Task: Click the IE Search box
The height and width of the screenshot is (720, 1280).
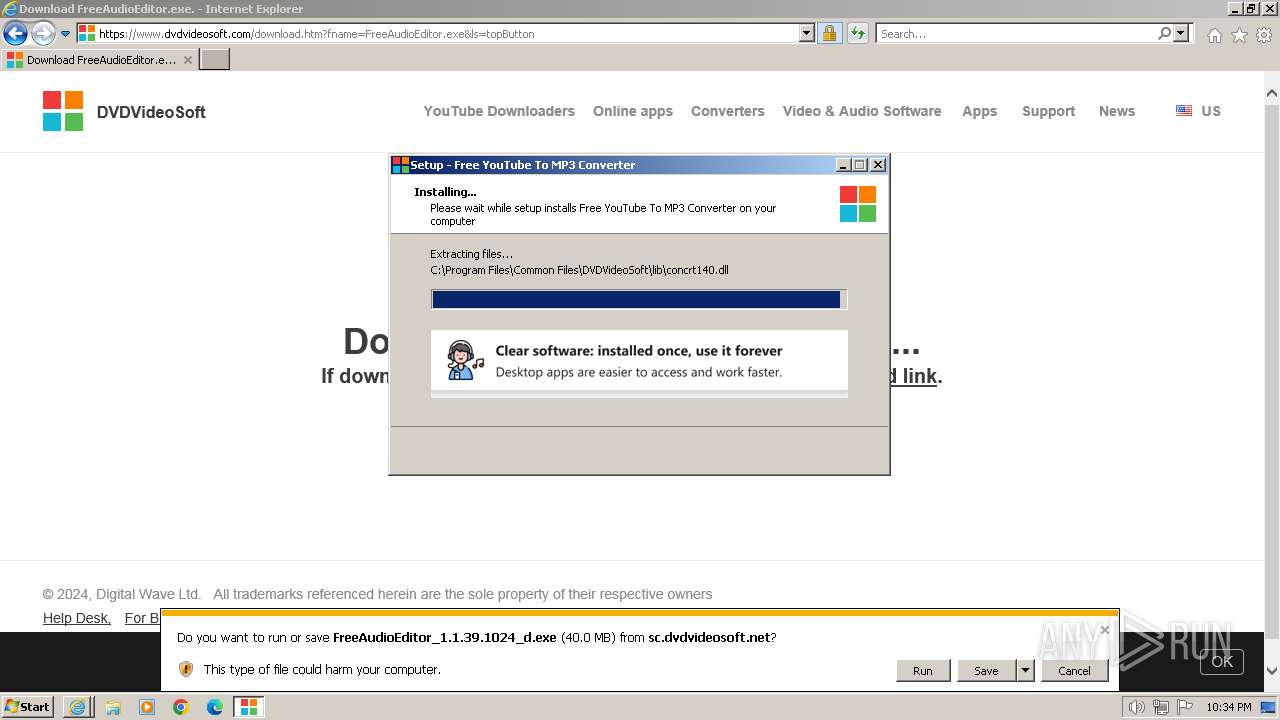Action: (1016, 33)
